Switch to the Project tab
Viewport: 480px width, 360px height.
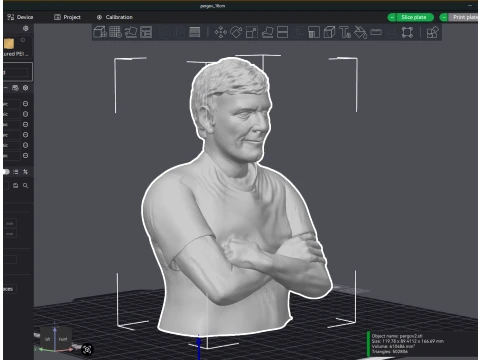pyautogui.click(x=67, y=17)
